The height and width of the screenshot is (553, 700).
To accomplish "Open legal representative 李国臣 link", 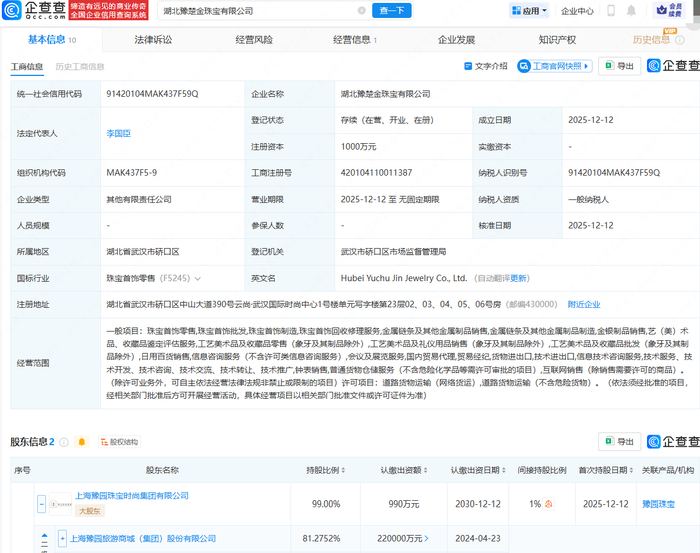I will pyautogui.click(x=118, y=132).
